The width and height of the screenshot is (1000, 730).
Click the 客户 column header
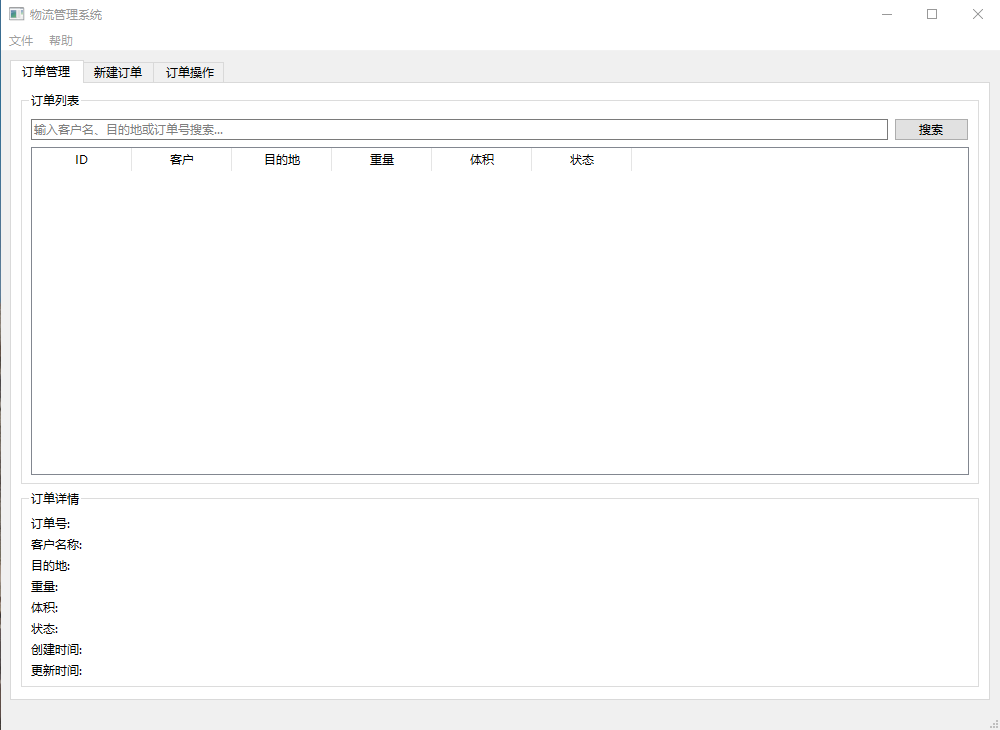point(182,160)
